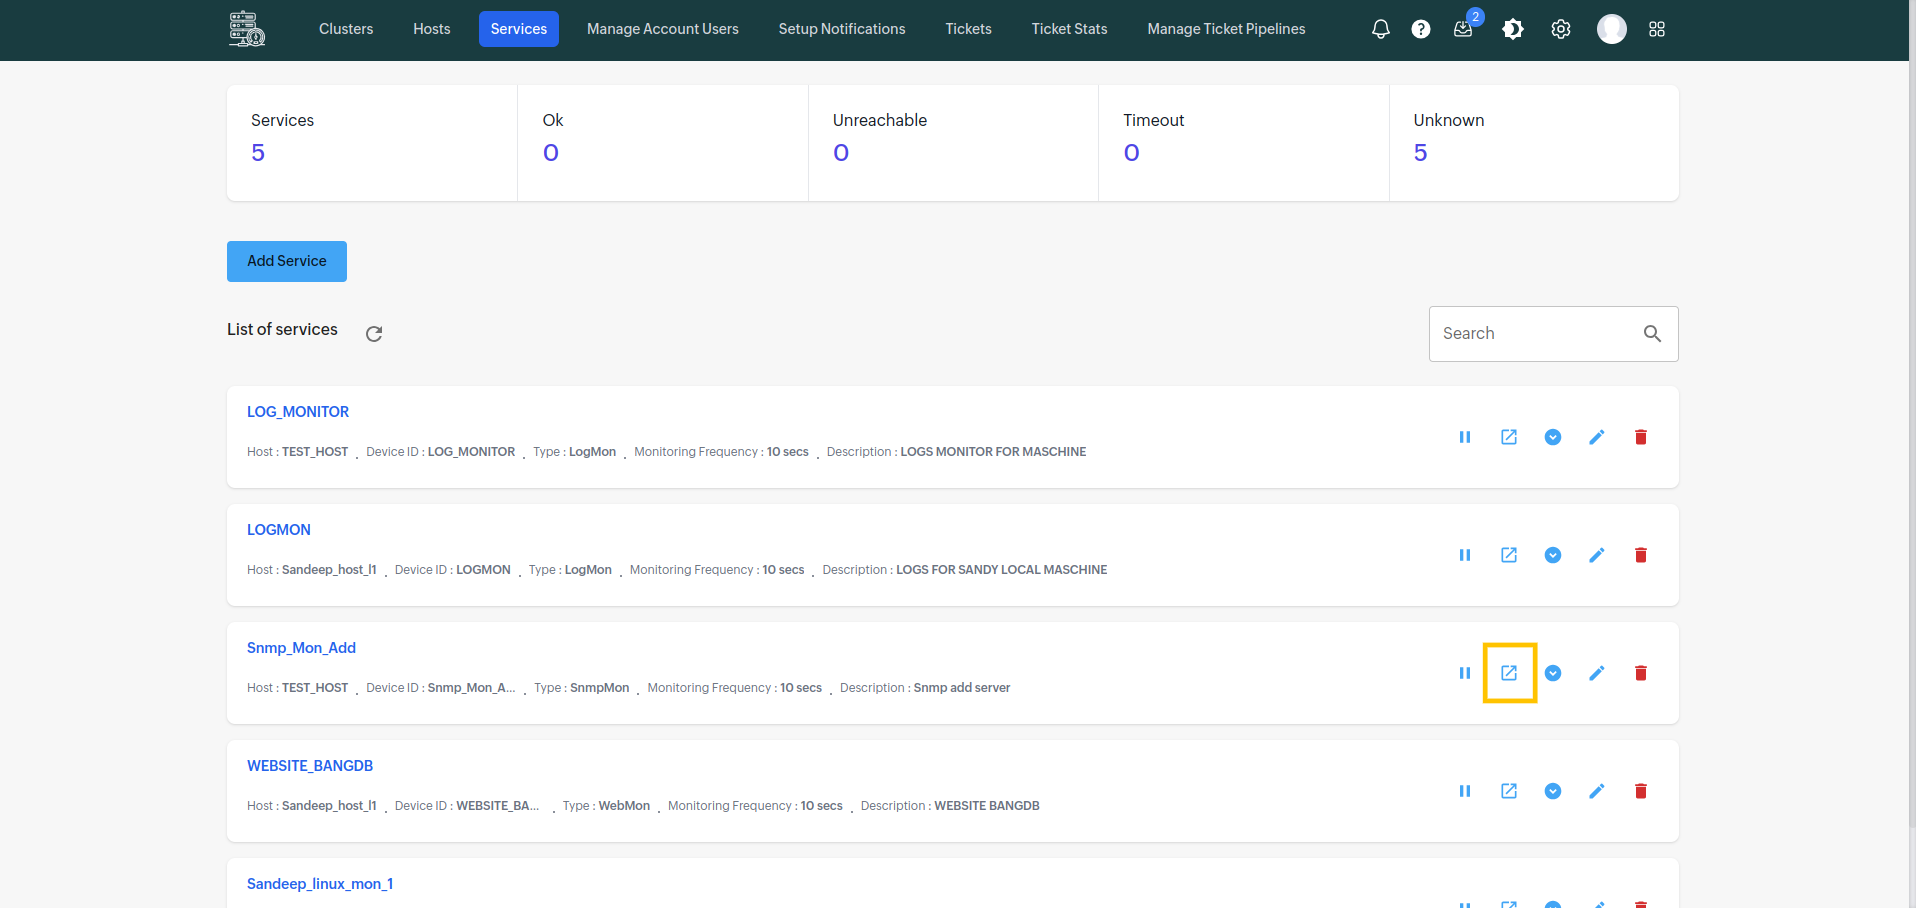
Task: Pause monitoring for Snmp_Mon_Add service
Action: click(x=1465, y=673)
